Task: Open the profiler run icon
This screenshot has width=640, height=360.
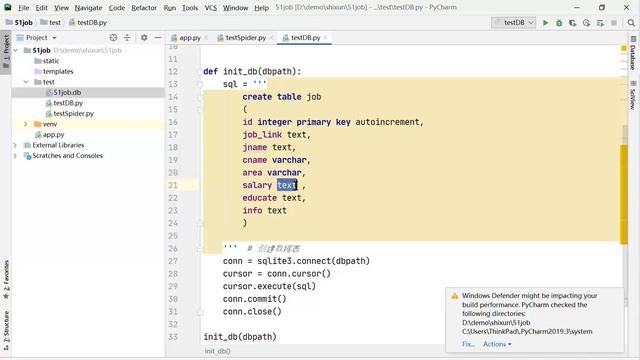Action: point(587,23)
